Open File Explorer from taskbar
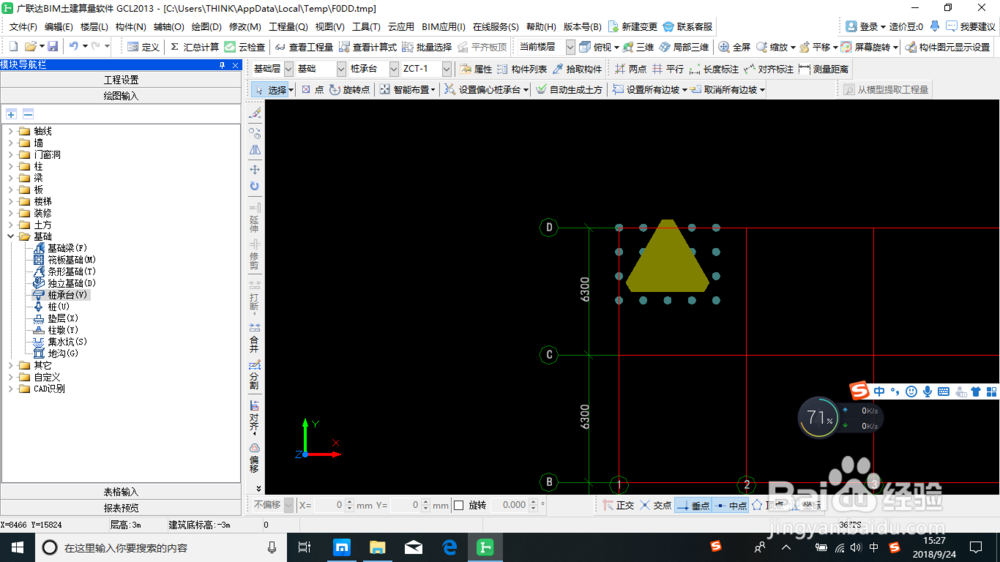The width and height of the screenshot is (1000, 562). coord(378,547)
